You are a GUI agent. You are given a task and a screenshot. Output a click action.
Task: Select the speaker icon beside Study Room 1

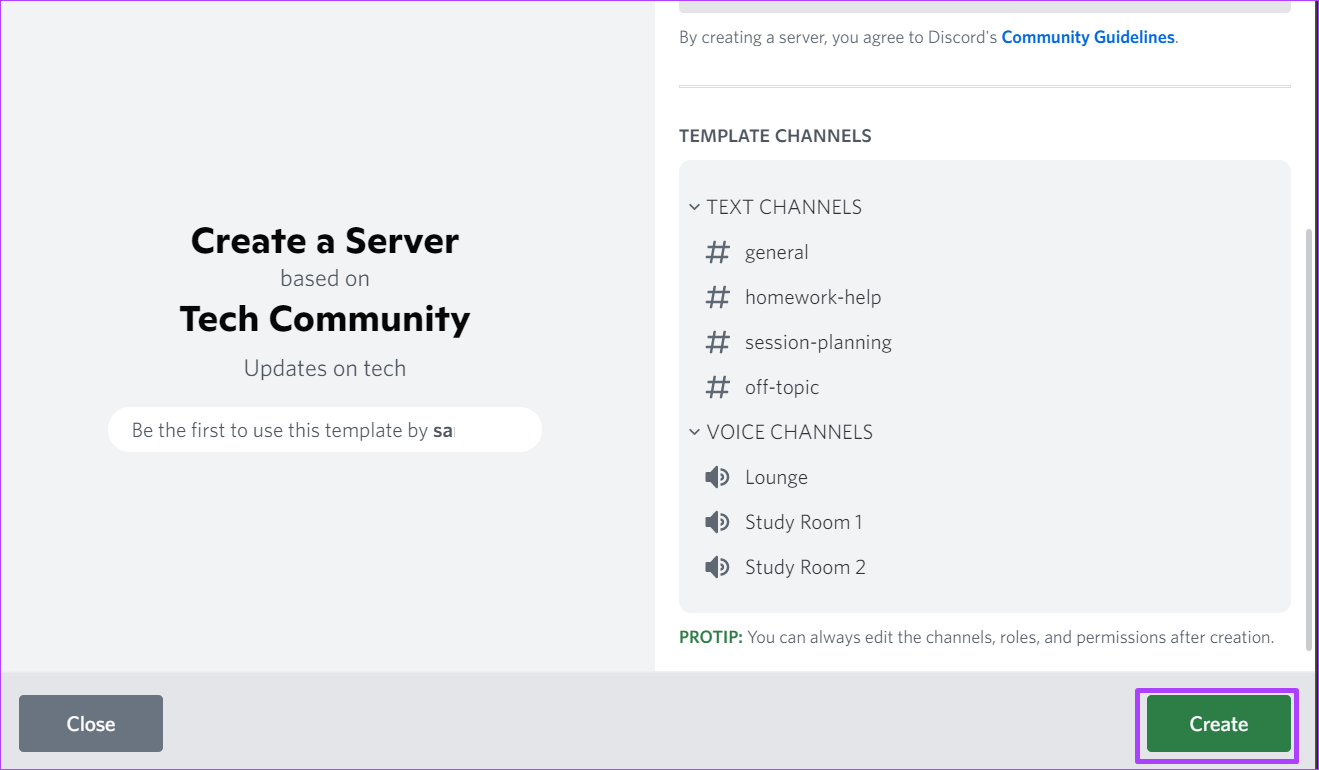pyautogui.click(x=717, y=522)
